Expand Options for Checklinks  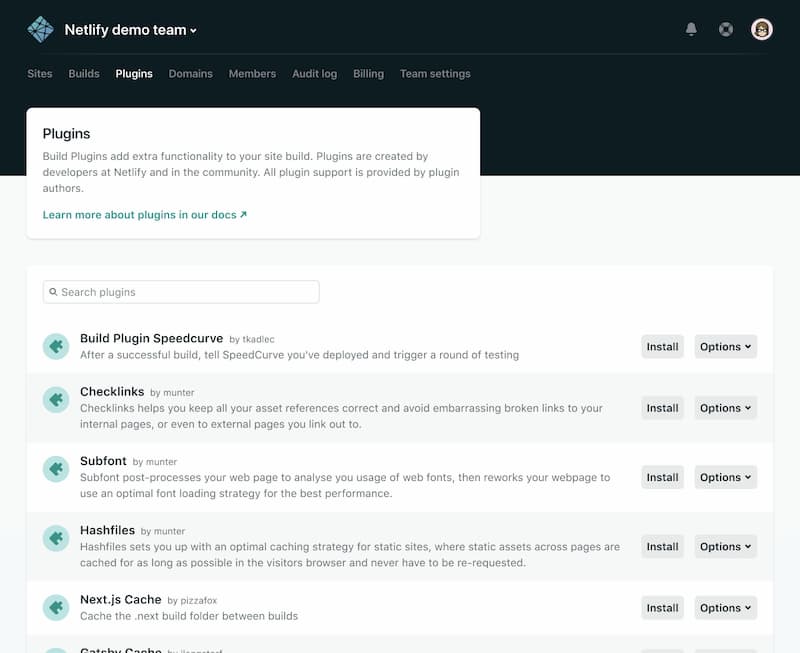[x=725, y=407]
